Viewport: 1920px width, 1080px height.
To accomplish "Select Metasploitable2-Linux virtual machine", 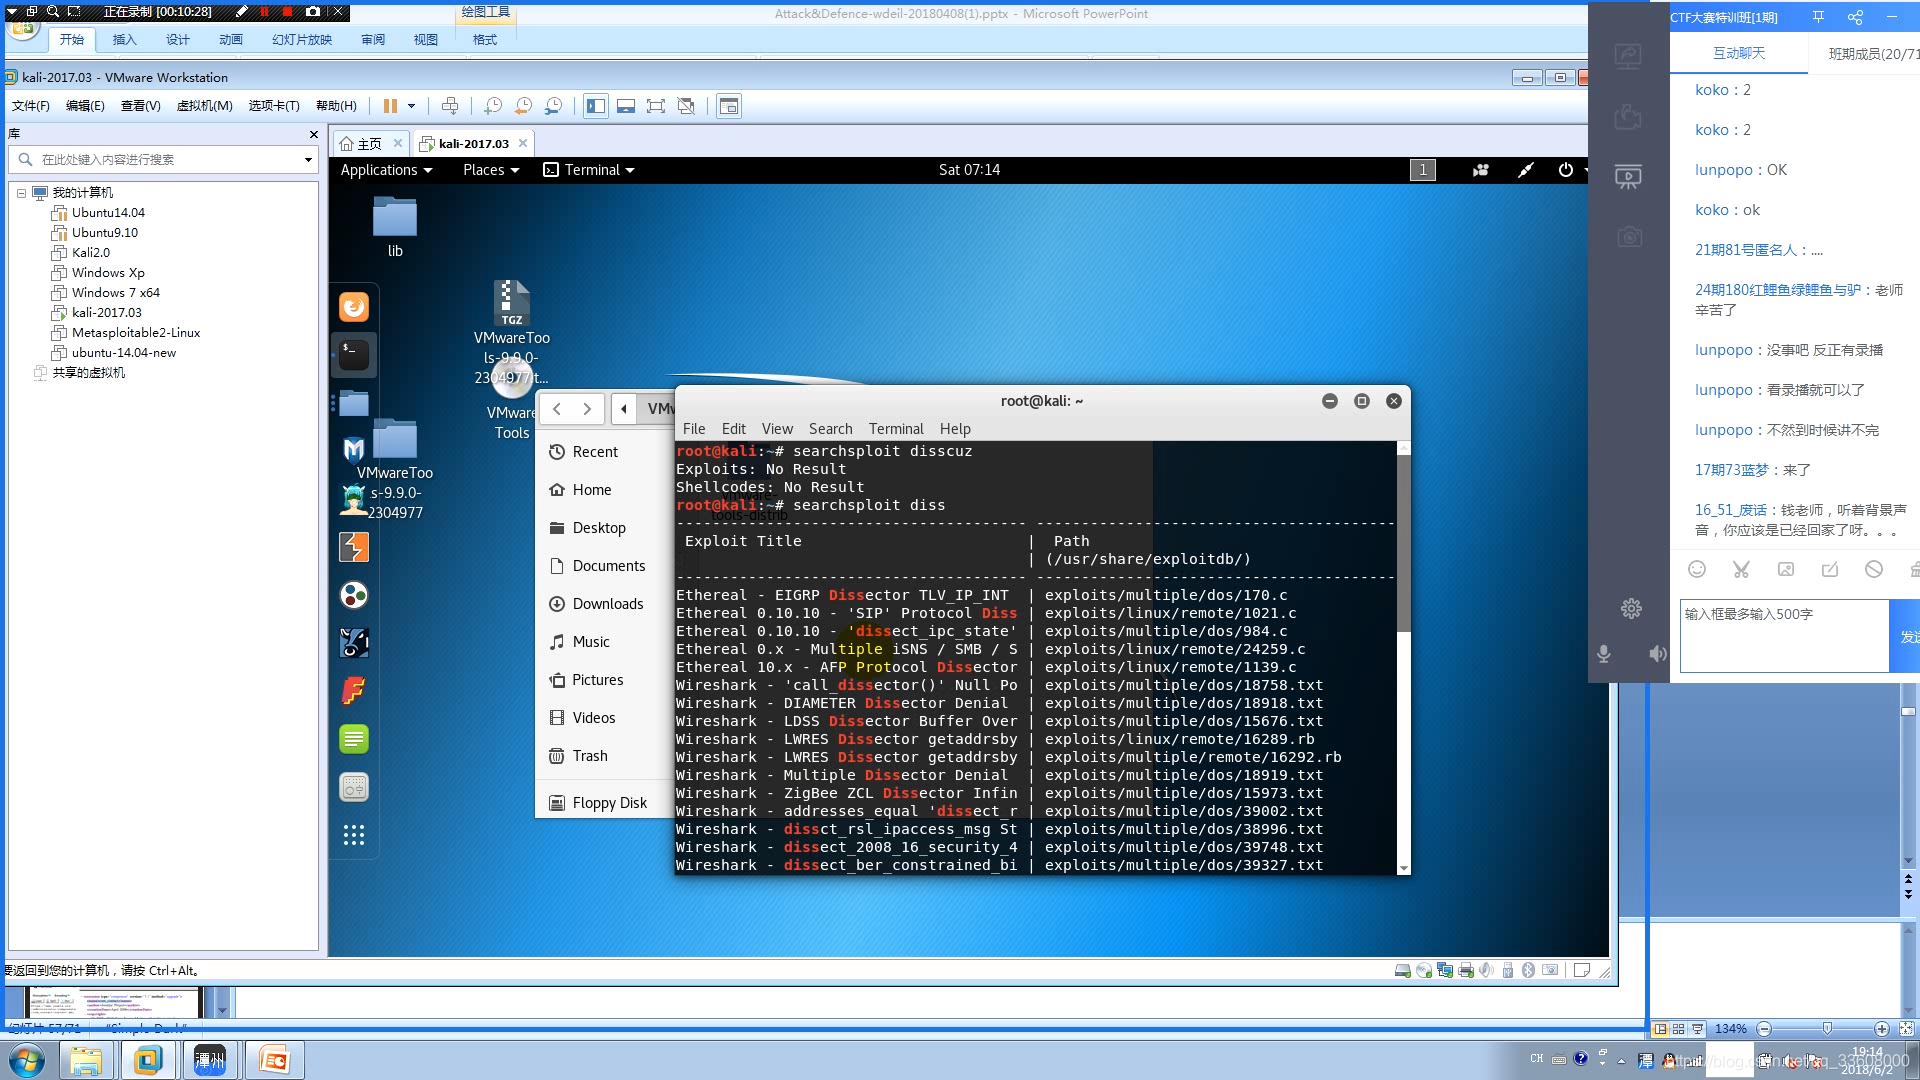I will 136,333.
